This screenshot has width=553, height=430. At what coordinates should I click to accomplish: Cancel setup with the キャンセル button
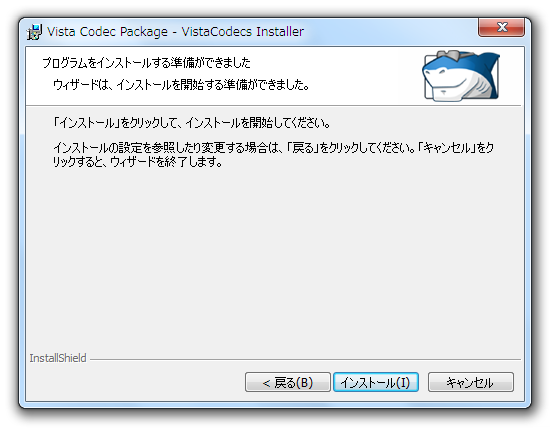pos(471,382)
